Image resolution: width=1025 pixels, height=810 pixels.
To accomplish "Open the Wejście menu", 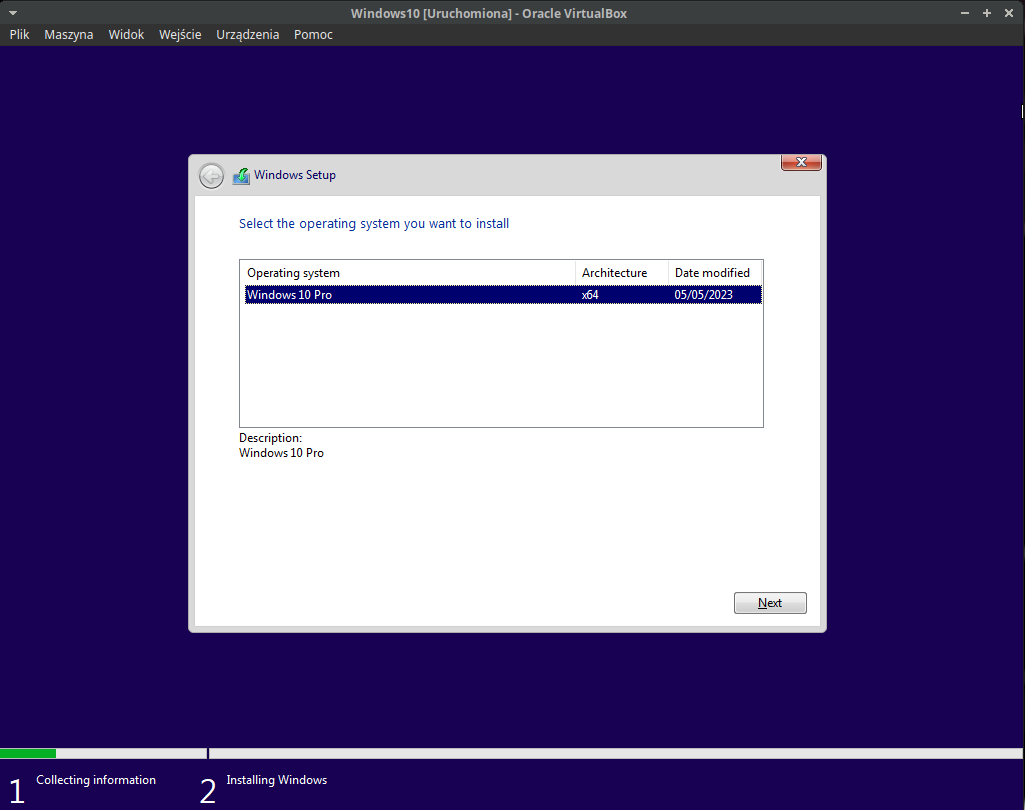I will coord(180,35).
